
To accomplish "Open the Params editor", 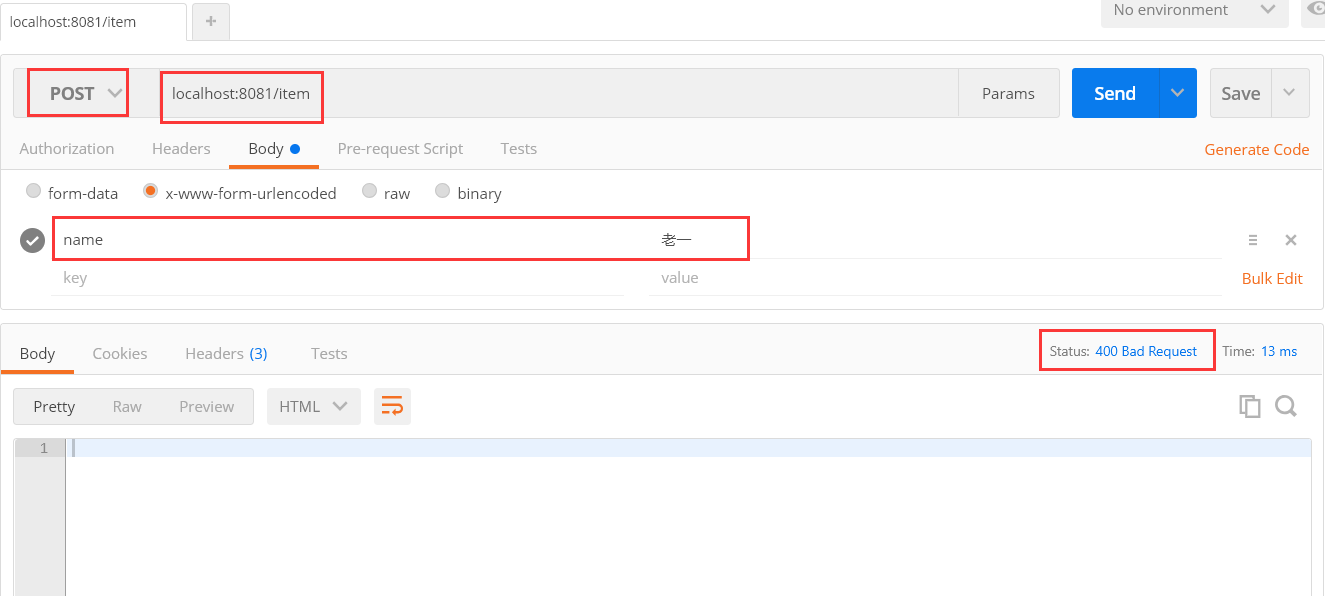I will (1008, 93).
